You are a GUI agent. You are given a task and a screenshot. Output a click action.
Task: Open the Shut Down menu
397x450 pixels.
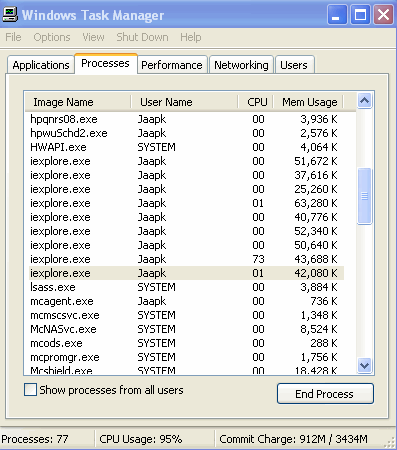click(x=142, y=37)
